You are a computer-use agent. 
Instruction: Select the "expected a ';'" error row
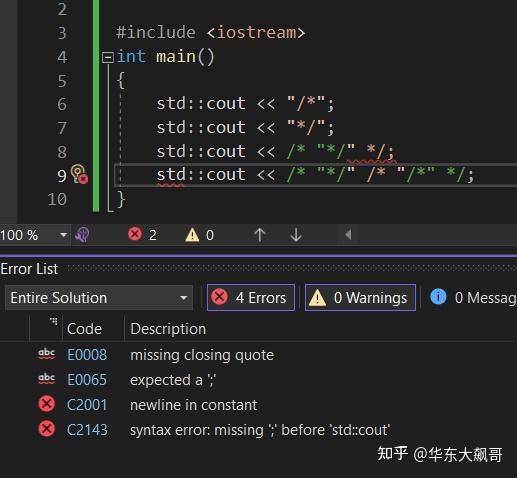click(x=258, y=380)
